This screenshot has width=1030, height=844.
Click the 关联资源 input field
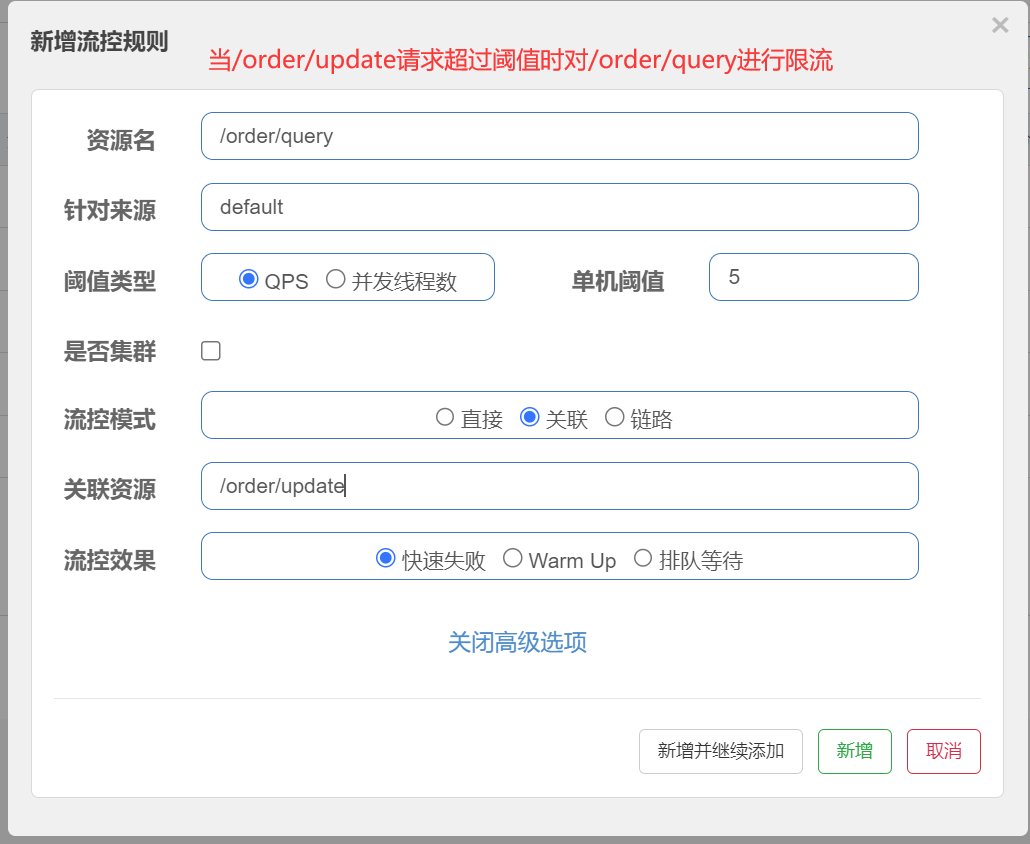(559, 486)
